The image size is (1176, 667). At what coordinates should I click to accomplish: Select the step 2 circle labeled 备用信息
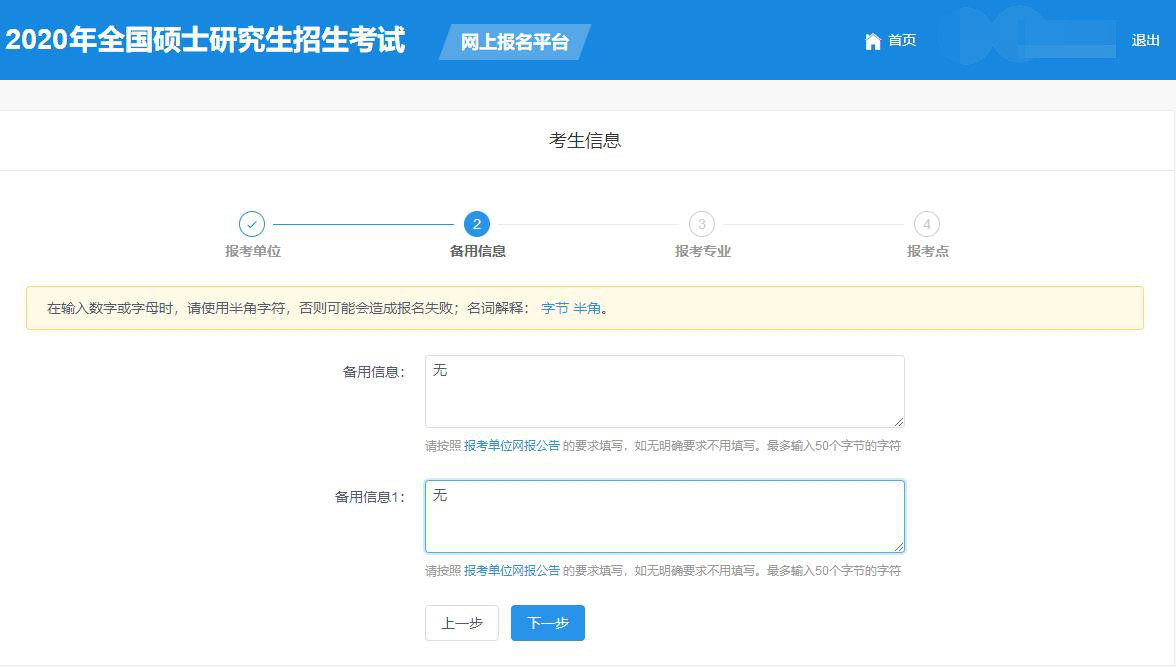[x=475, y=225]
